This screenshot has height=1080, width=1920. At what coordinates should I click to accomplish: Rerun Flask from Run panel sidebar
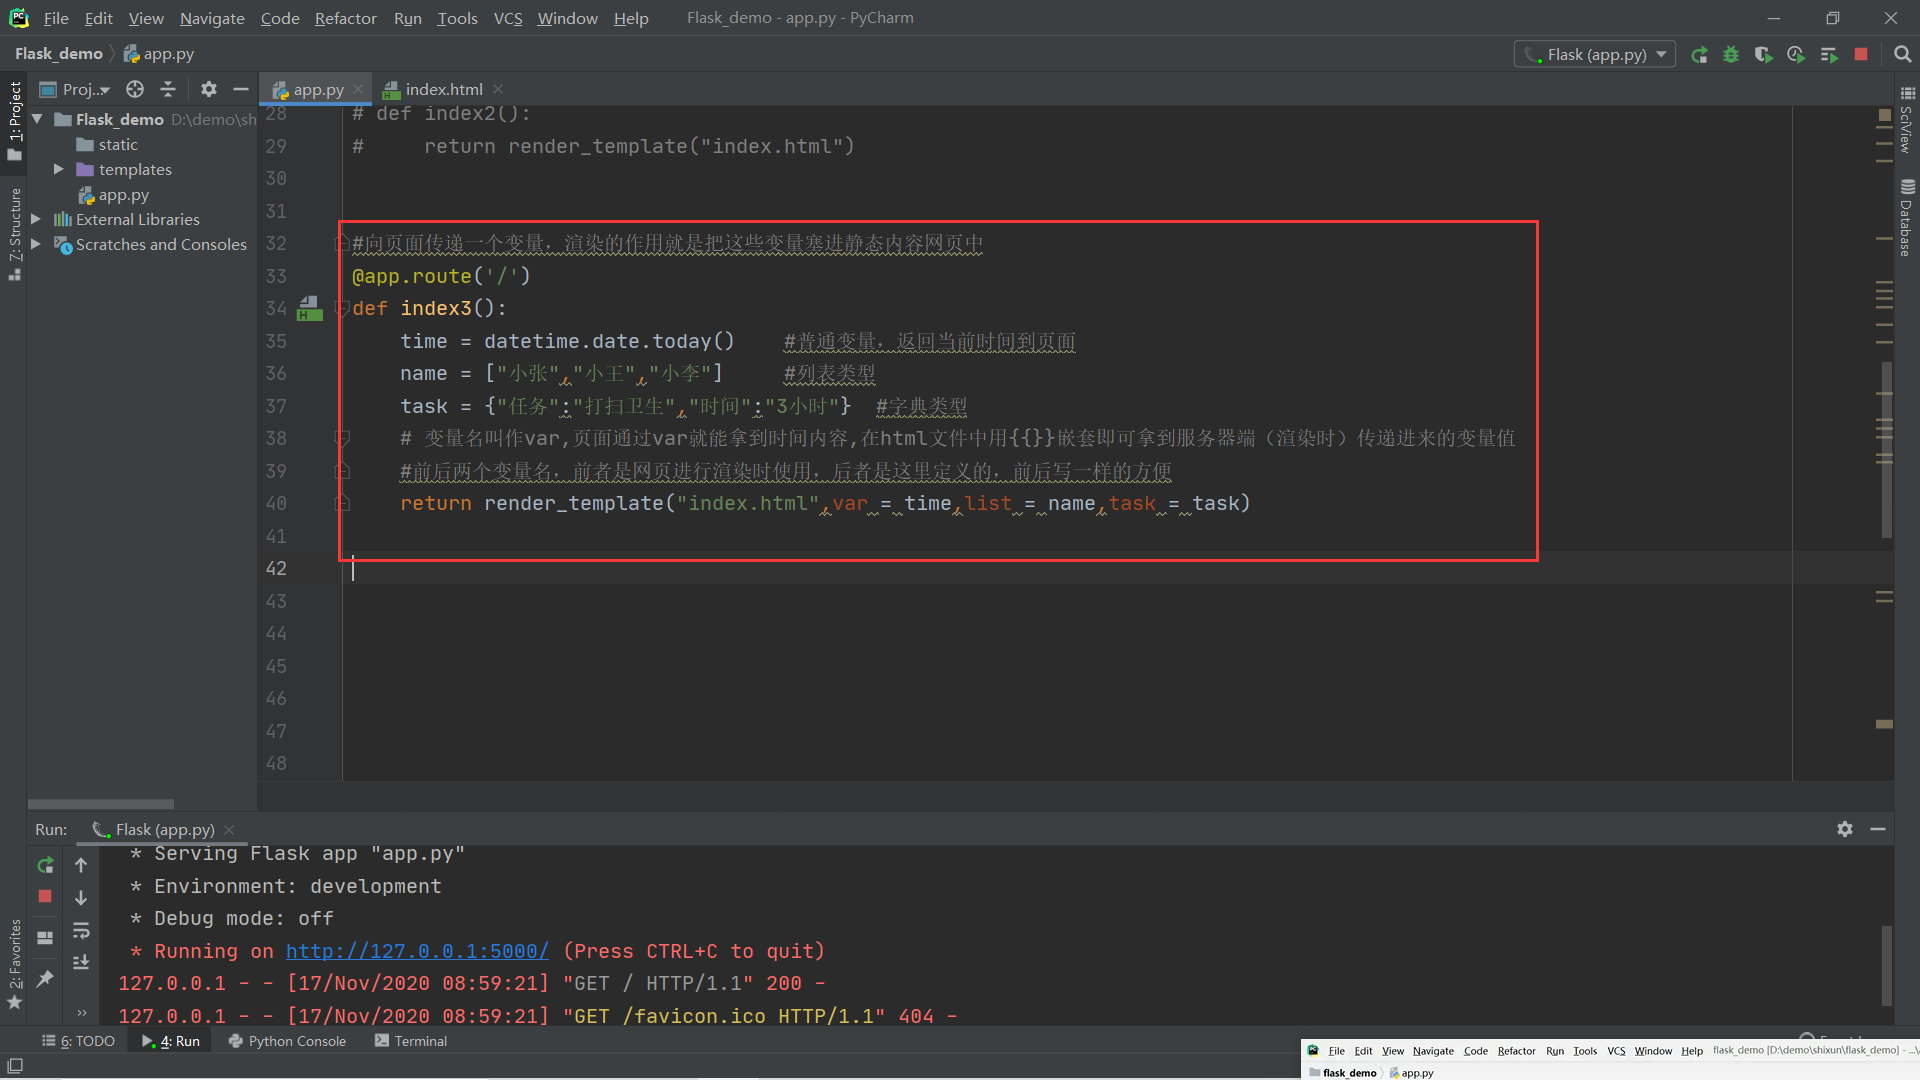(x=45, y=865)
